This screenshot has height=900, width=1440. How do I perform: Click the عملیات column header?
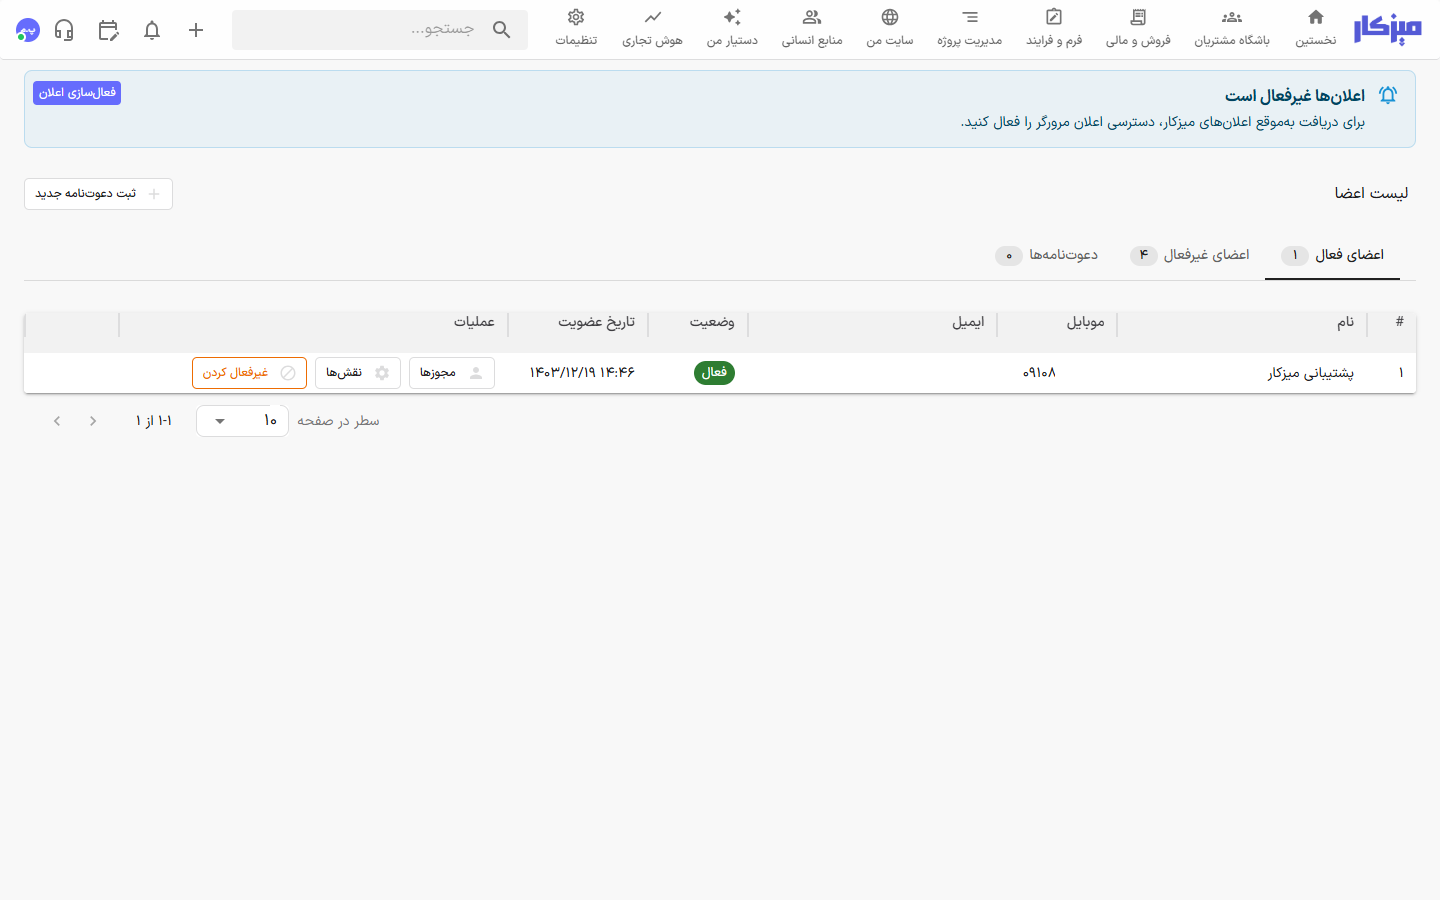(474, 322)
